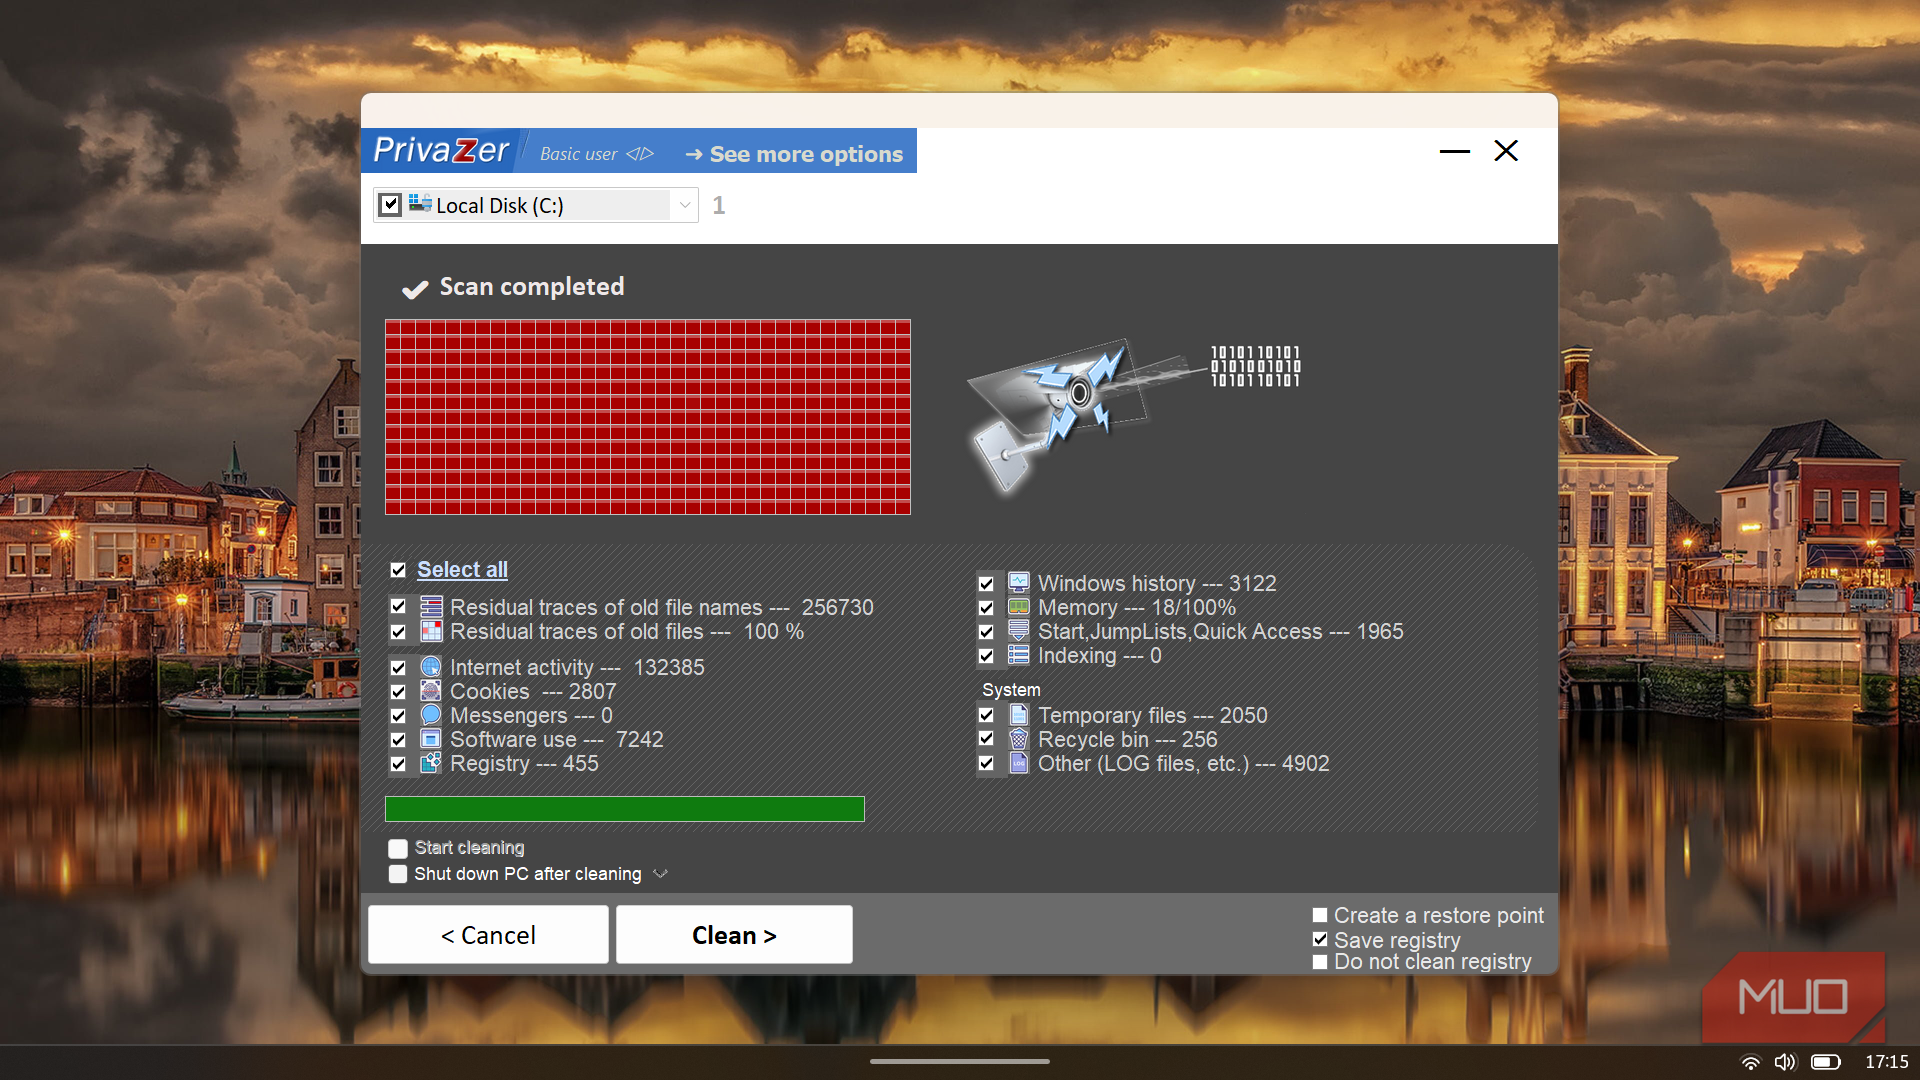Click the Scan completed status text
1920x1080 pixels.
click(x=532, y=287)
